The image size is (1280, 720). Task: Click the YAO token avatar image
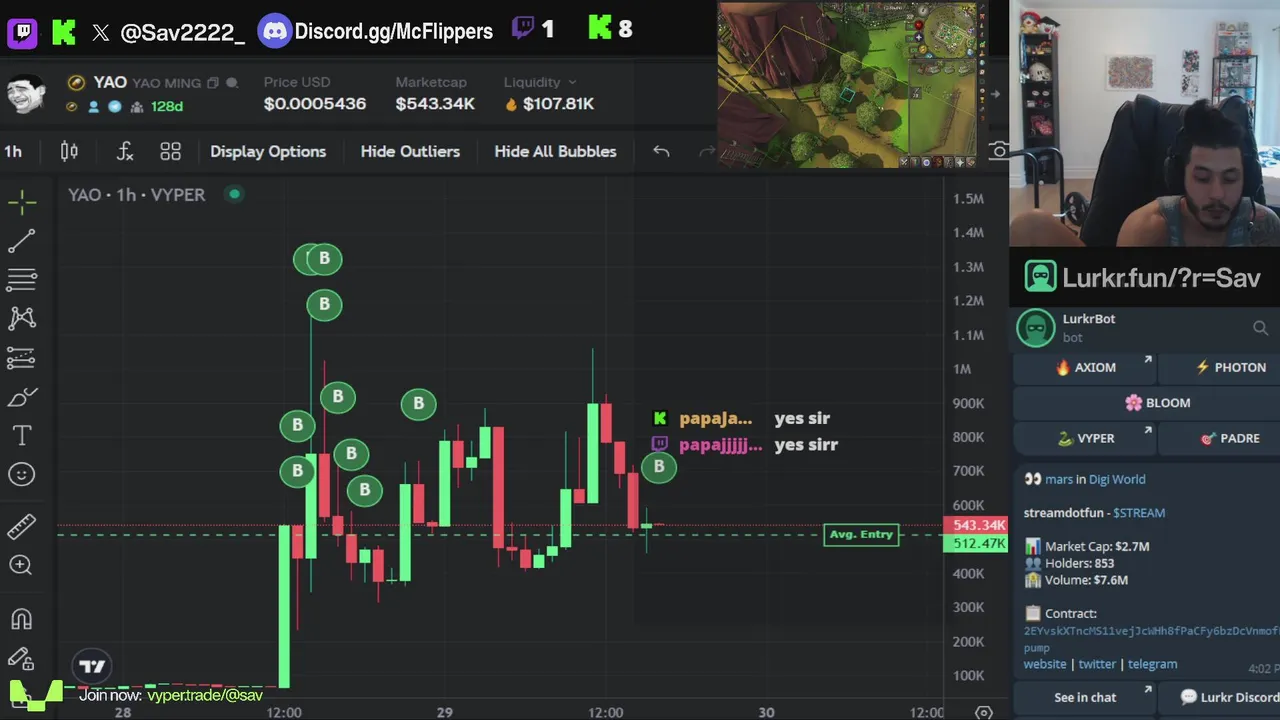click(26, 95)
